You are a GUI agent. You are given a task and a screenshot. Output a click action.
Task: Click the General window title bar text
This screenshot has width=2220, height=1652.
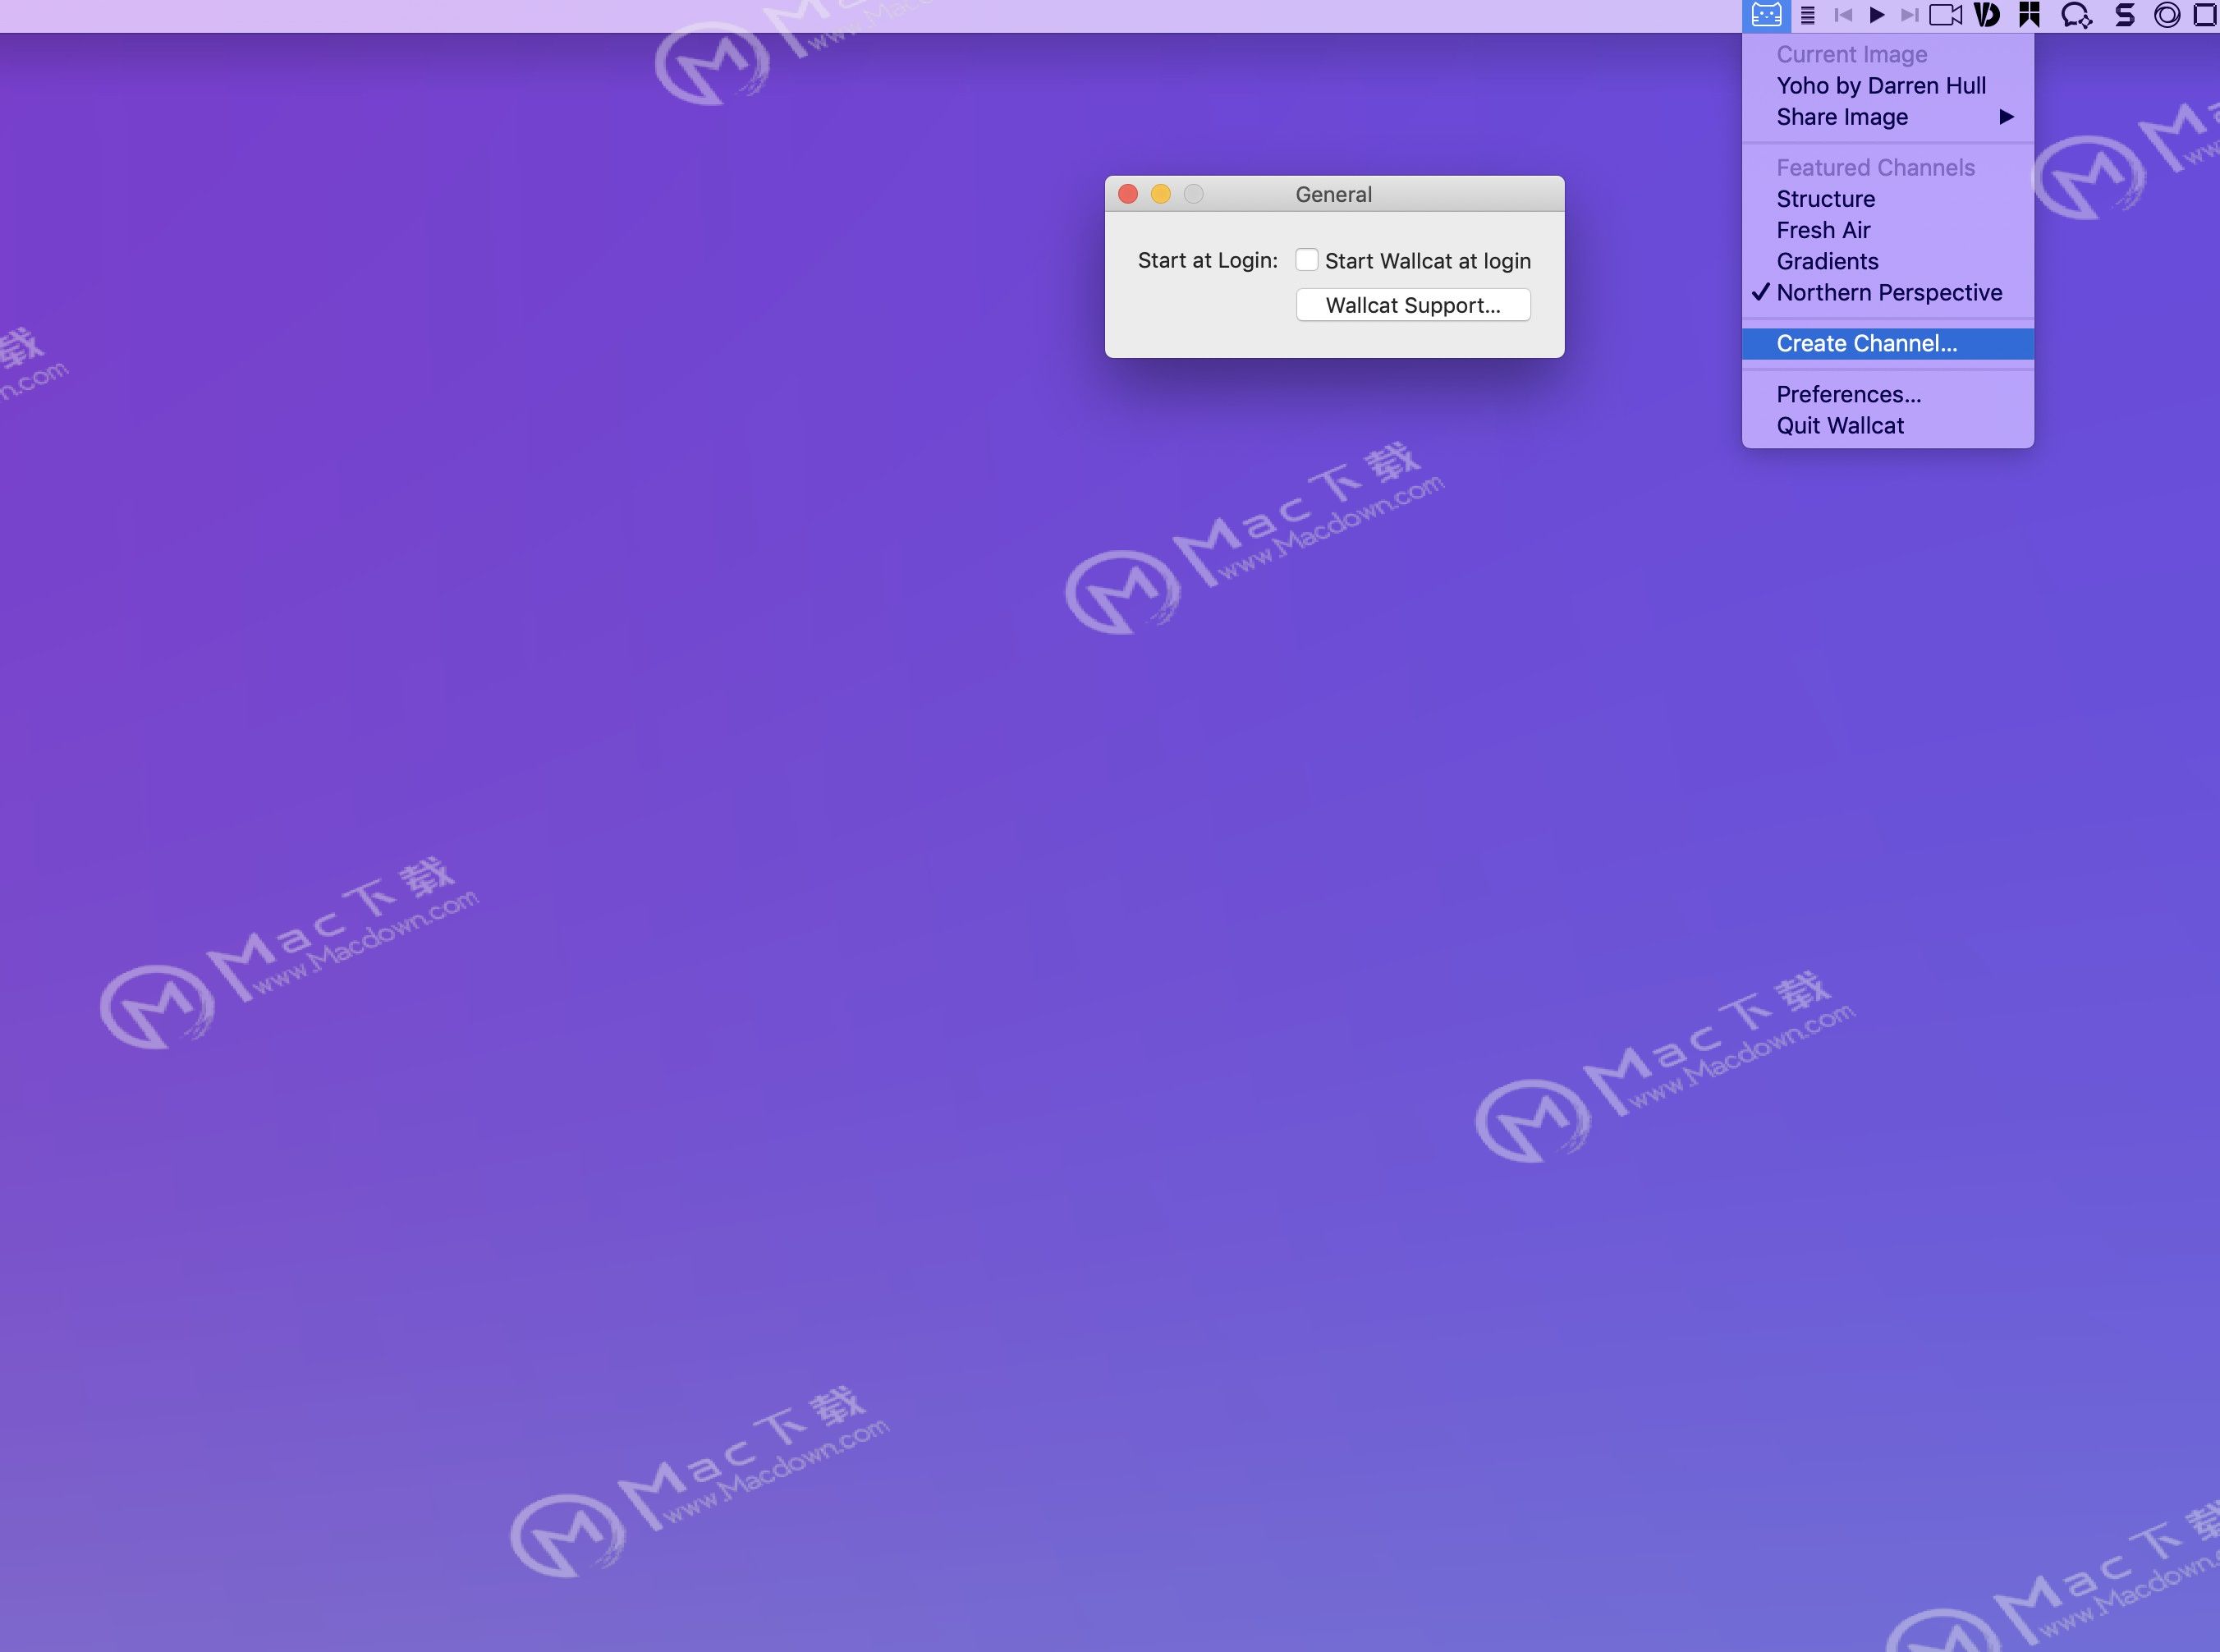(x=1333, y=194)
